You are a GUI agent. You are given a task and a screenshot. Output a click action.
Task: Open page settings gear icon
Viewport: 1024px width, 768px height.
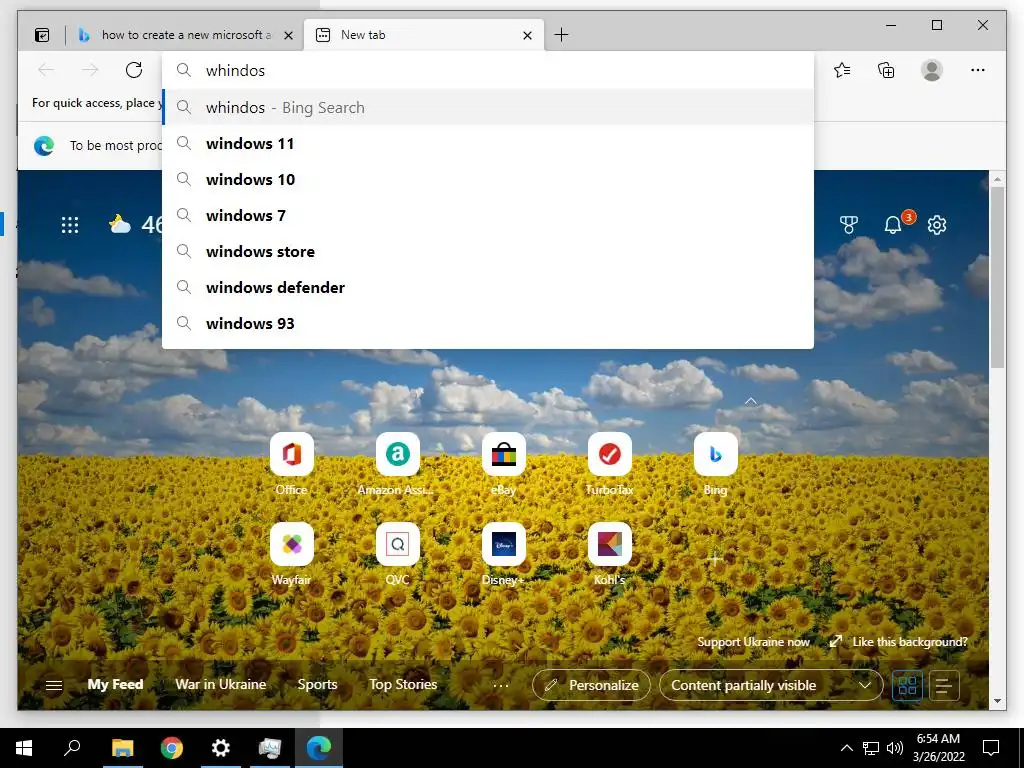(x=937, y=225)
